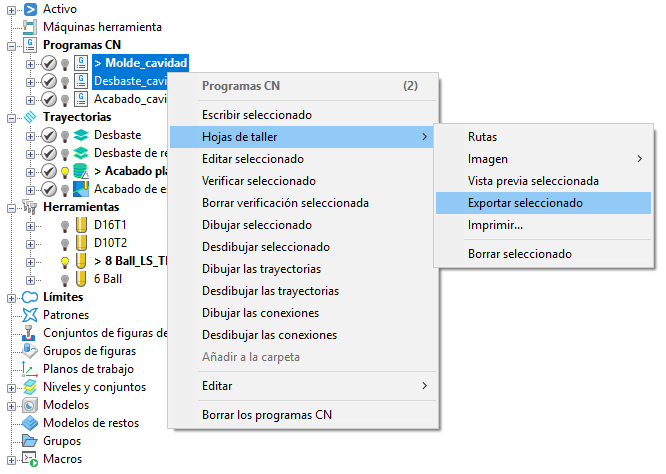666x474 pixels.
Task: Click Borrar los programas CN
Action: (266, 414)
